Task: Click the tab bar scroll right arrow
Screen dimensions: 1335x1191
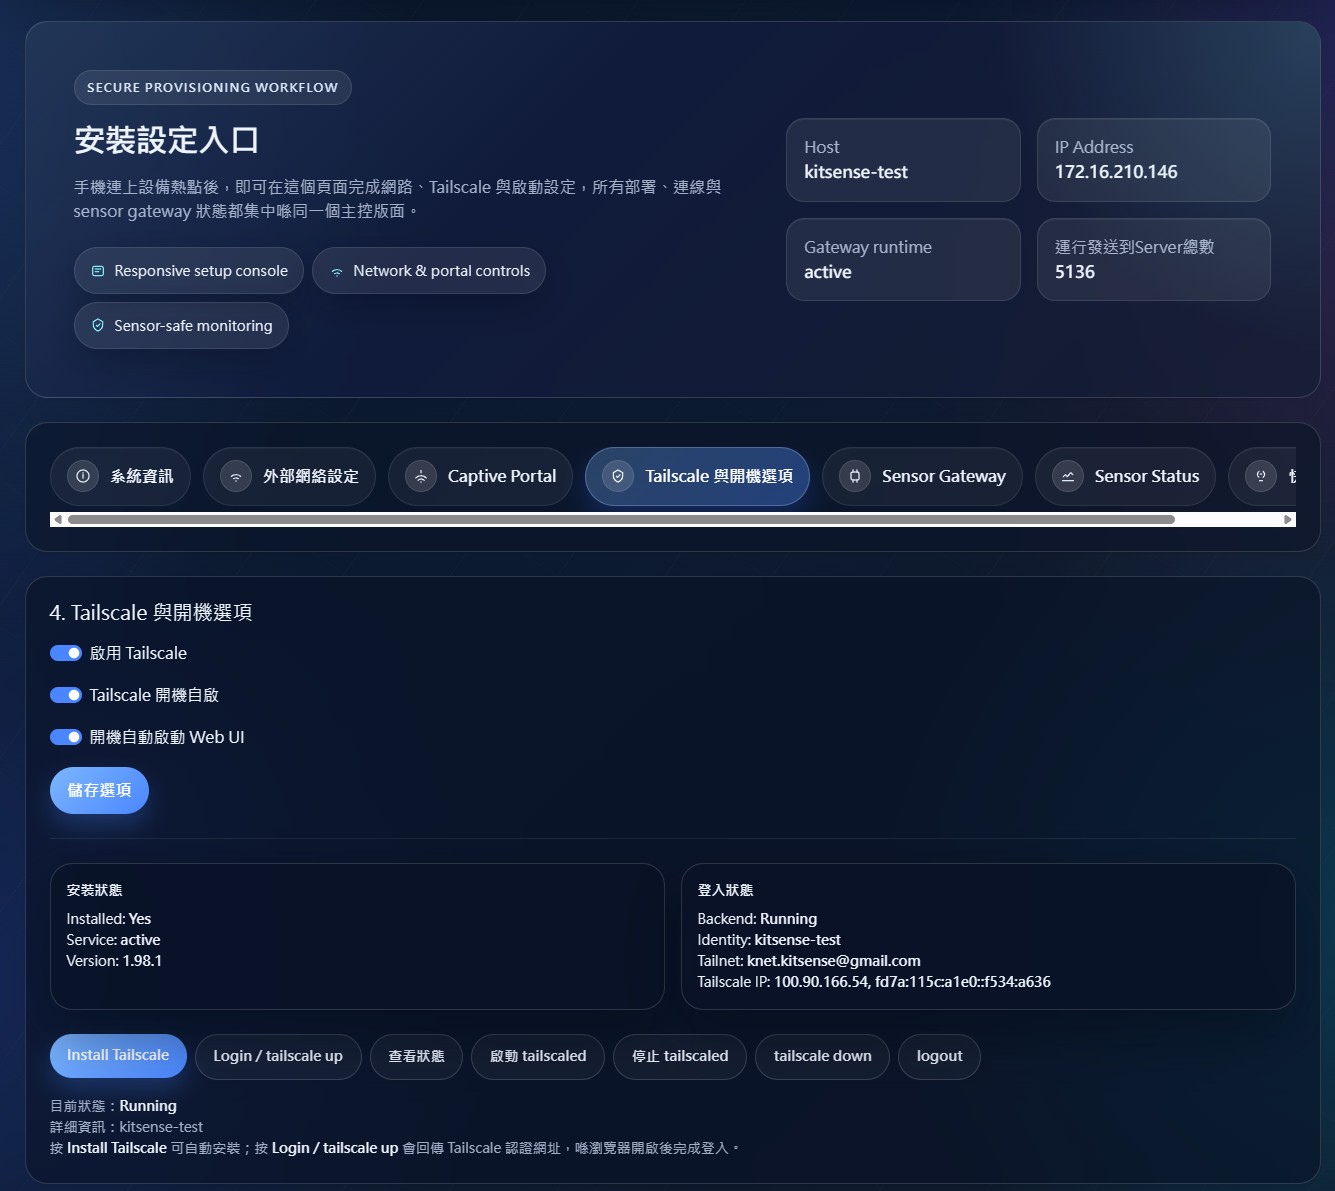Action: 1288,519
